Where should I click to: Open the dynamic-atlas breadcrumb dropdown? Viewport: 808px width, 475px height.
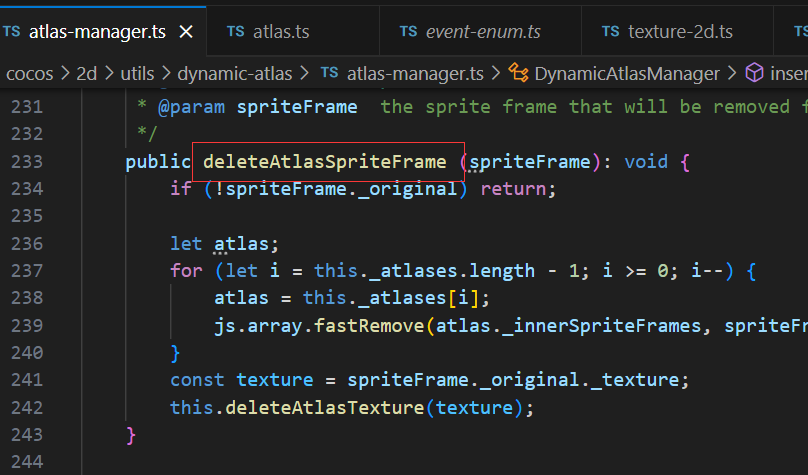click(x=238, y=73)
